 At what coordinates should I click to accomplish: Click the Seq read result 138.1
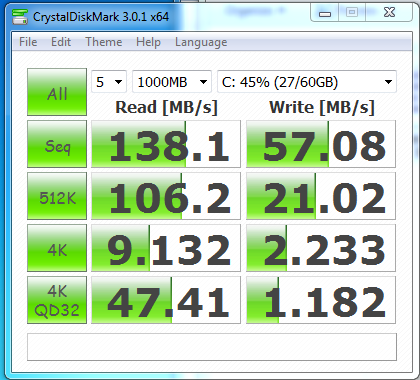tap(166, 144)
